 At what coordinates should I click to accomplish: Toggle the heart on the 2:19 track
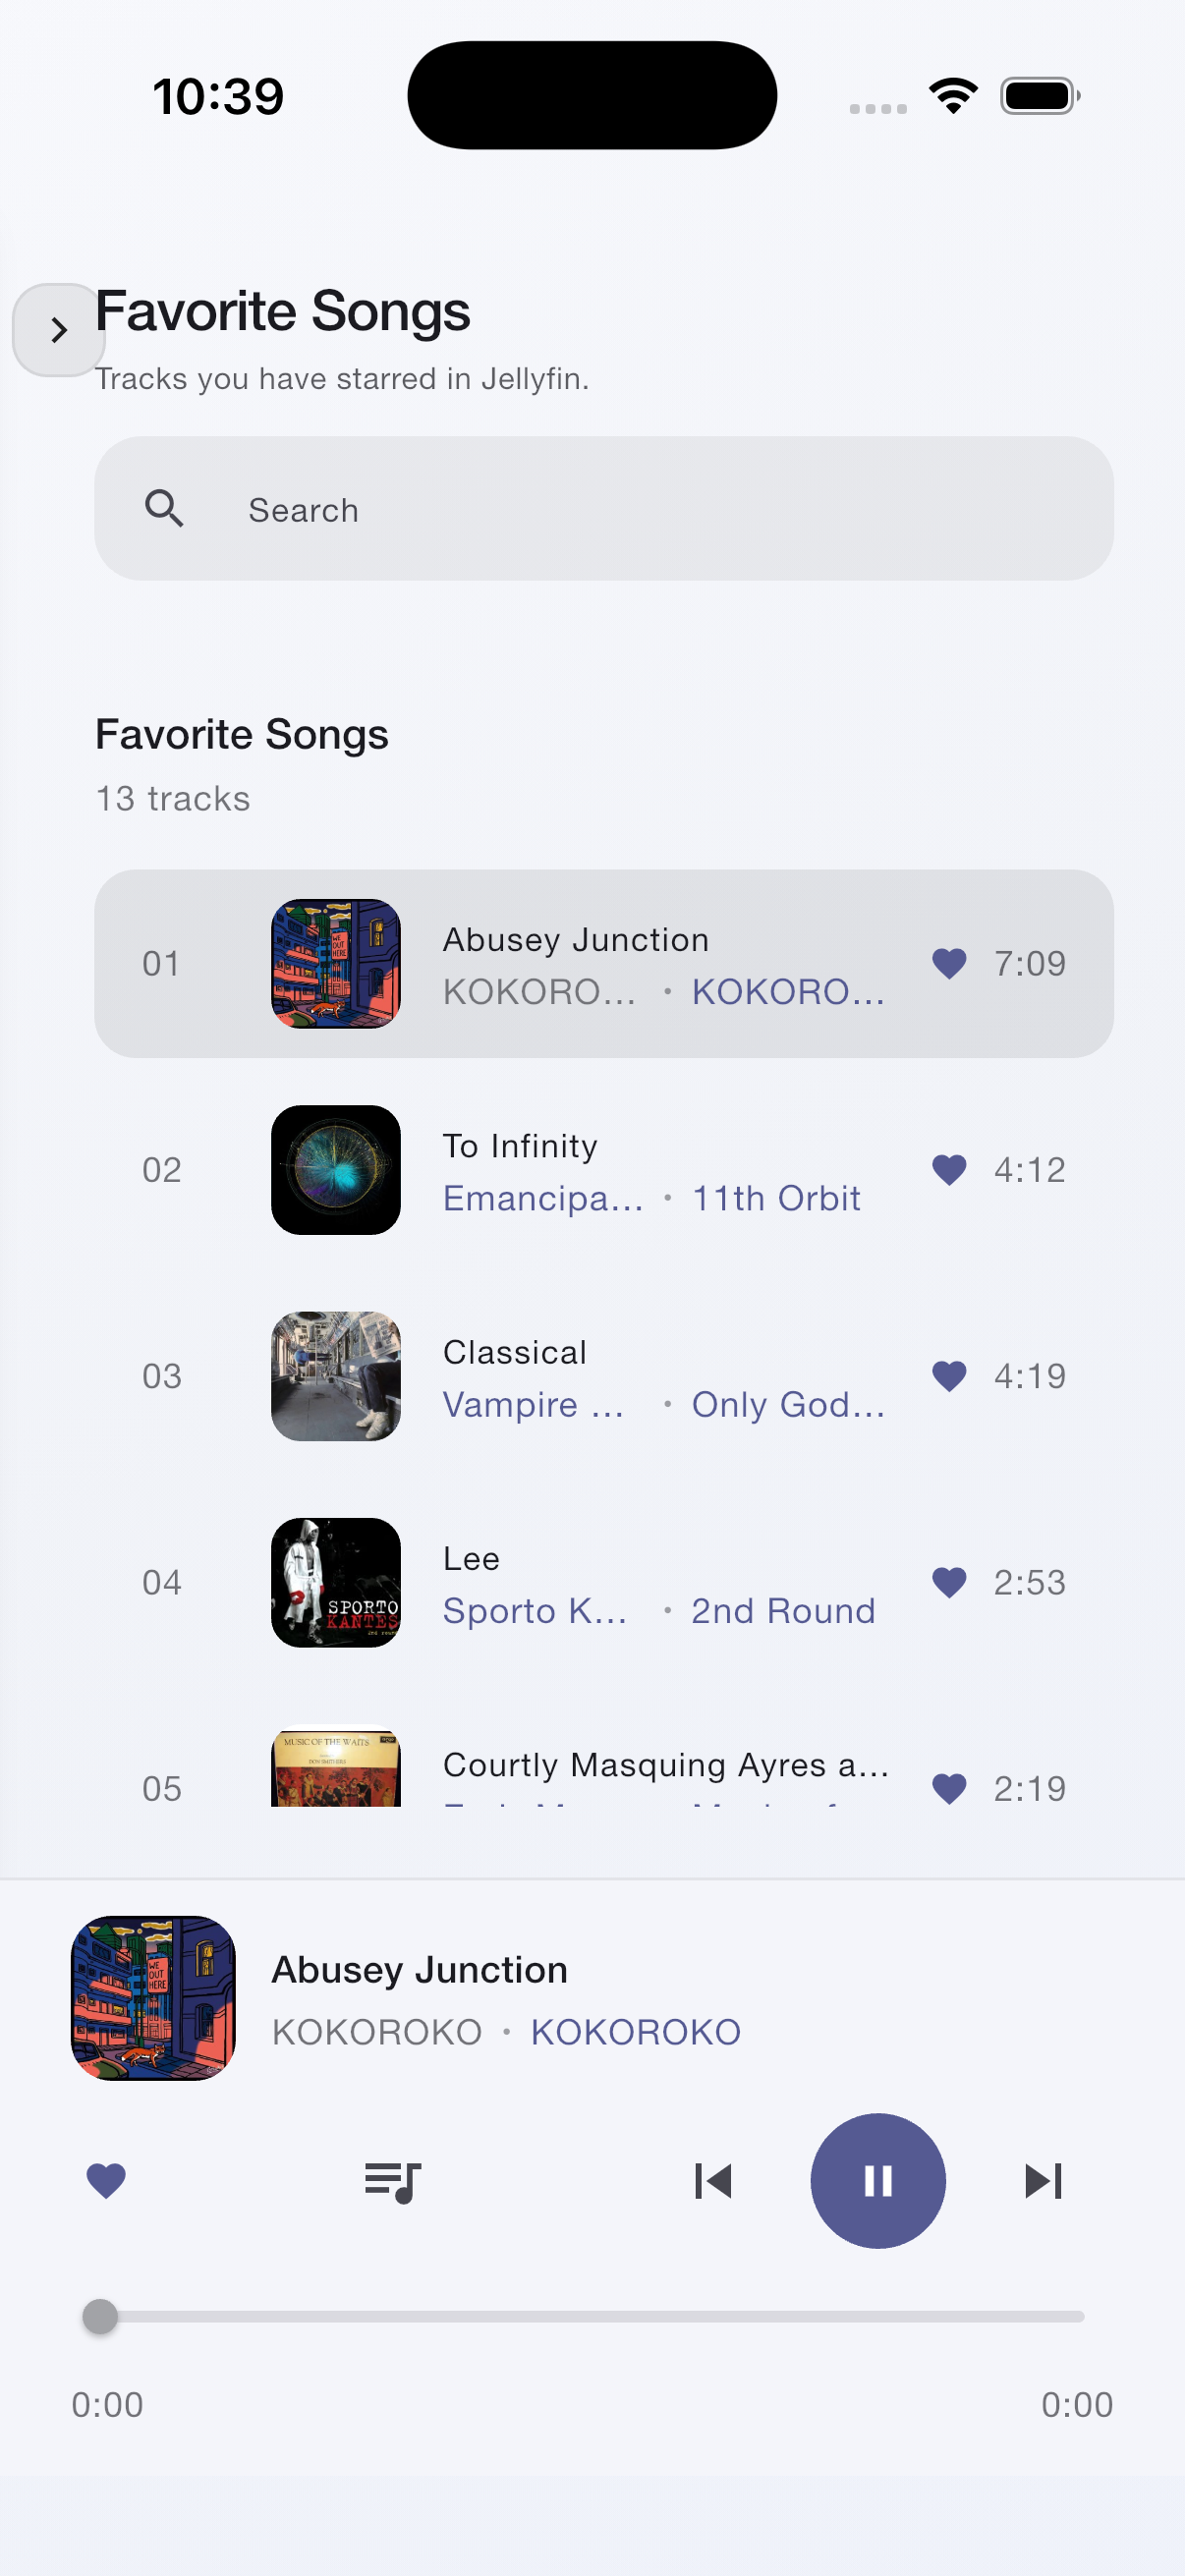[949, 1787]
